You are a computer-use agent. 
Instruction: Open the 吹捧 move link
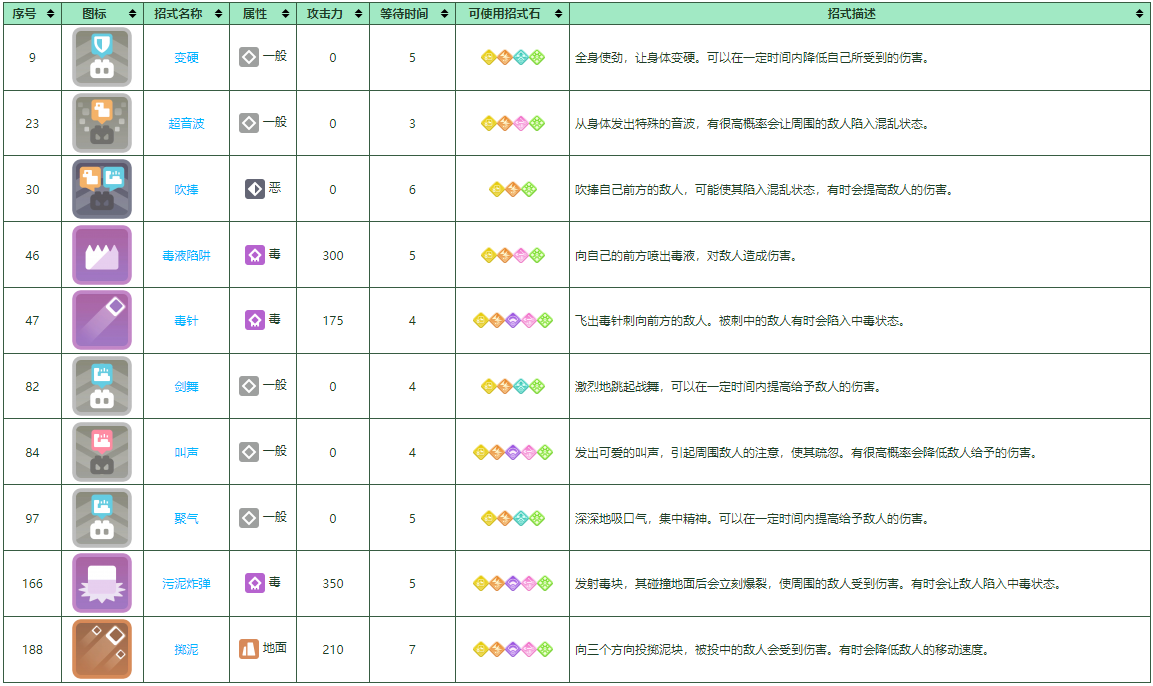coord(186,190)
